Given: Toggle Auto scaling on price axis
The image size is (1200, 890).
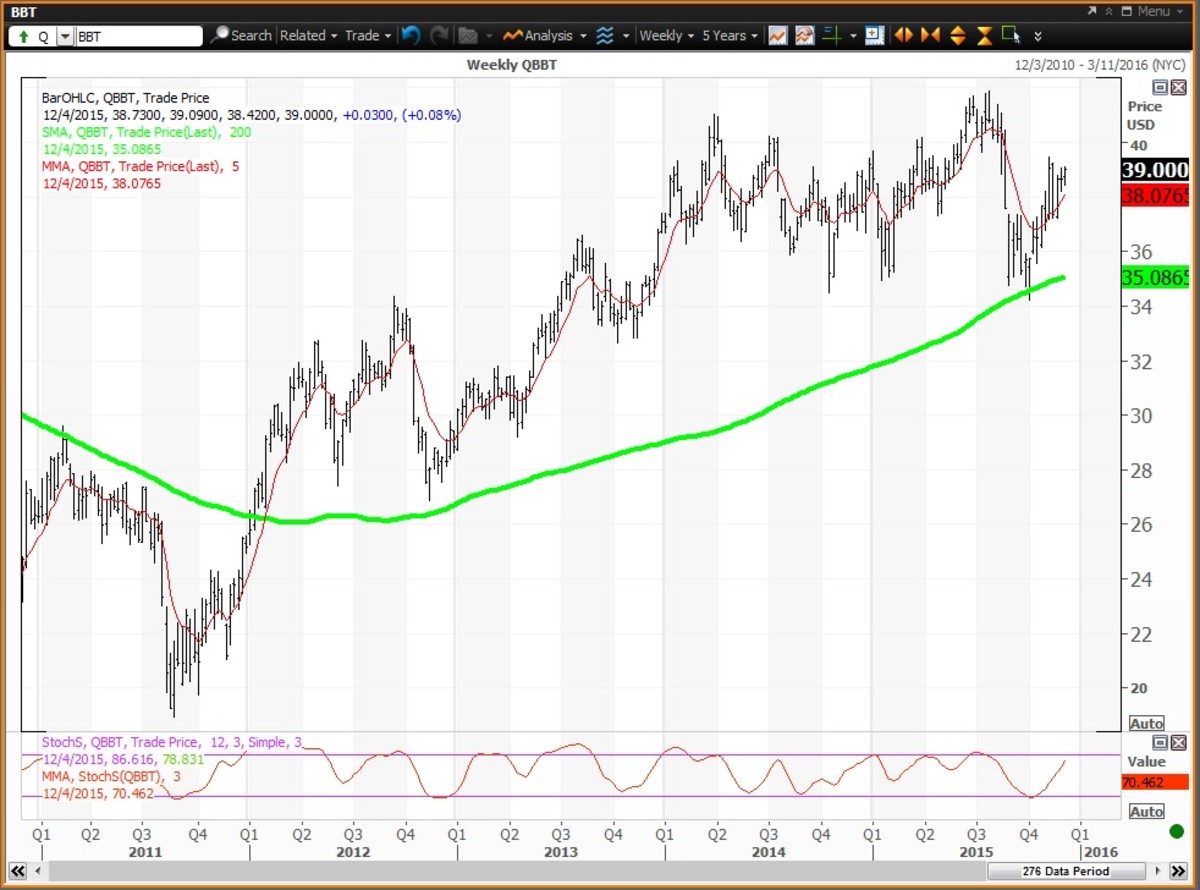Looking at the screenshot, I should (1146, 723).
